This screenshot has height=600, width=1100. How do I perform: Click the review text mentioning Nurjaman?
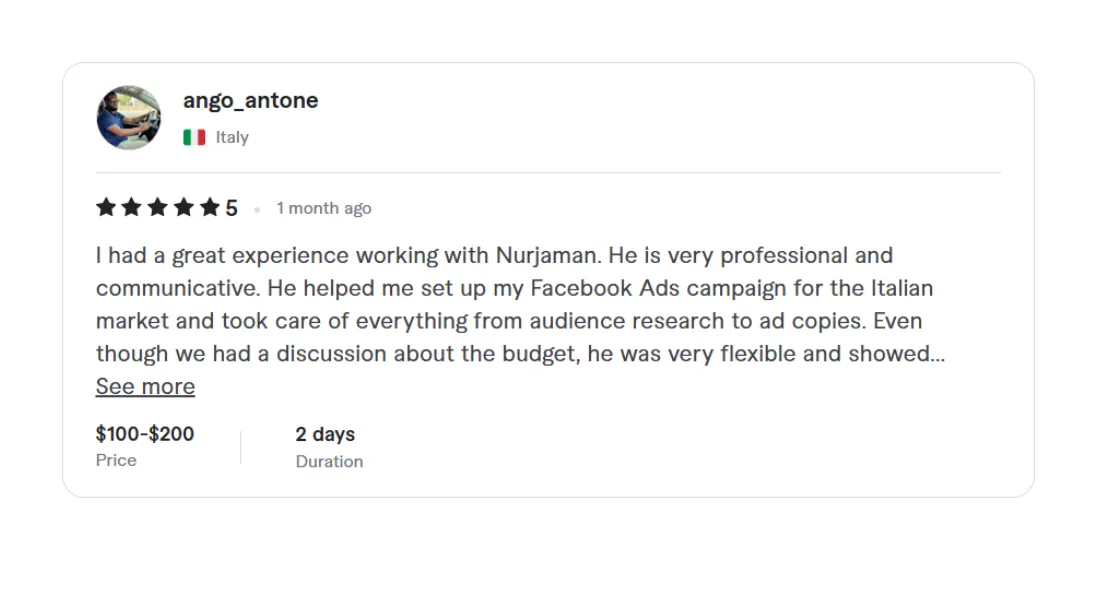pos(494,256)
